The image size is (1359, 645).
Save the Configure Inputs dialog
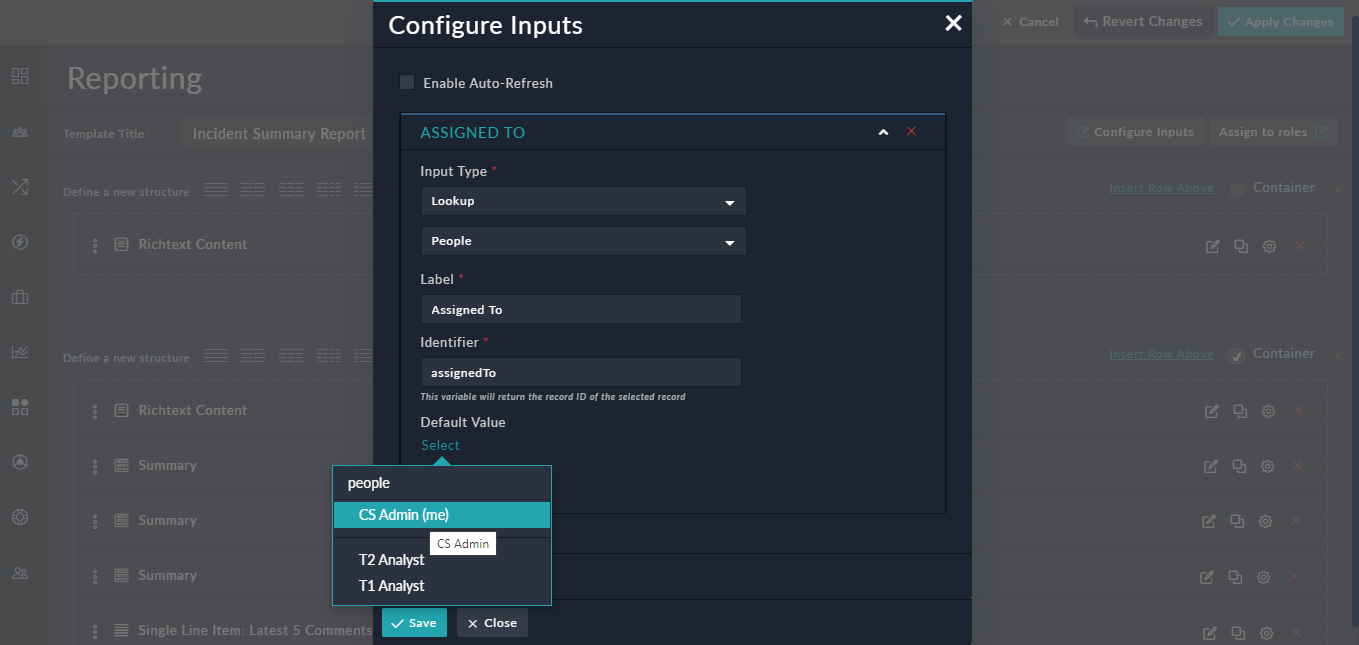tap(414, 622)
